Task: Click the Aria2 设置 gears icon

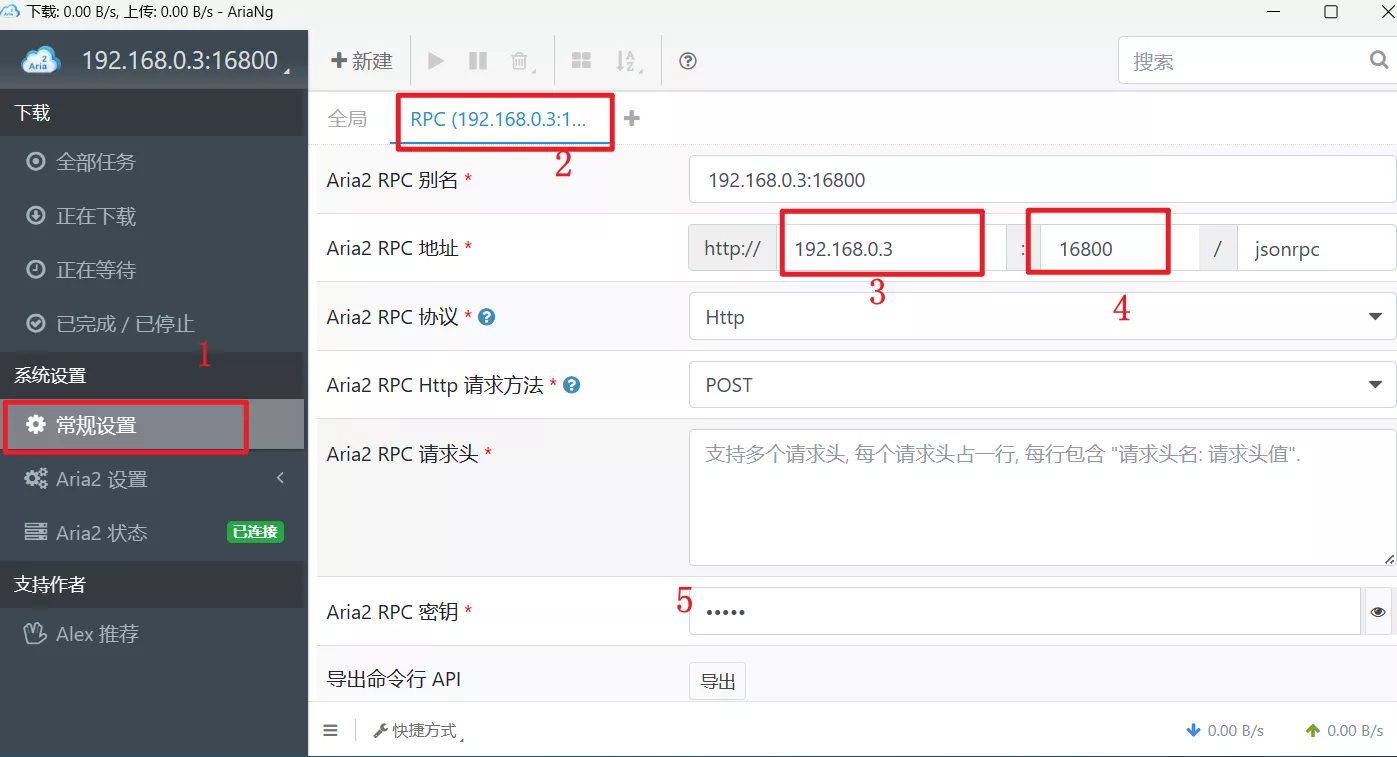Action: pyautogui.click(x=36, y=478)
